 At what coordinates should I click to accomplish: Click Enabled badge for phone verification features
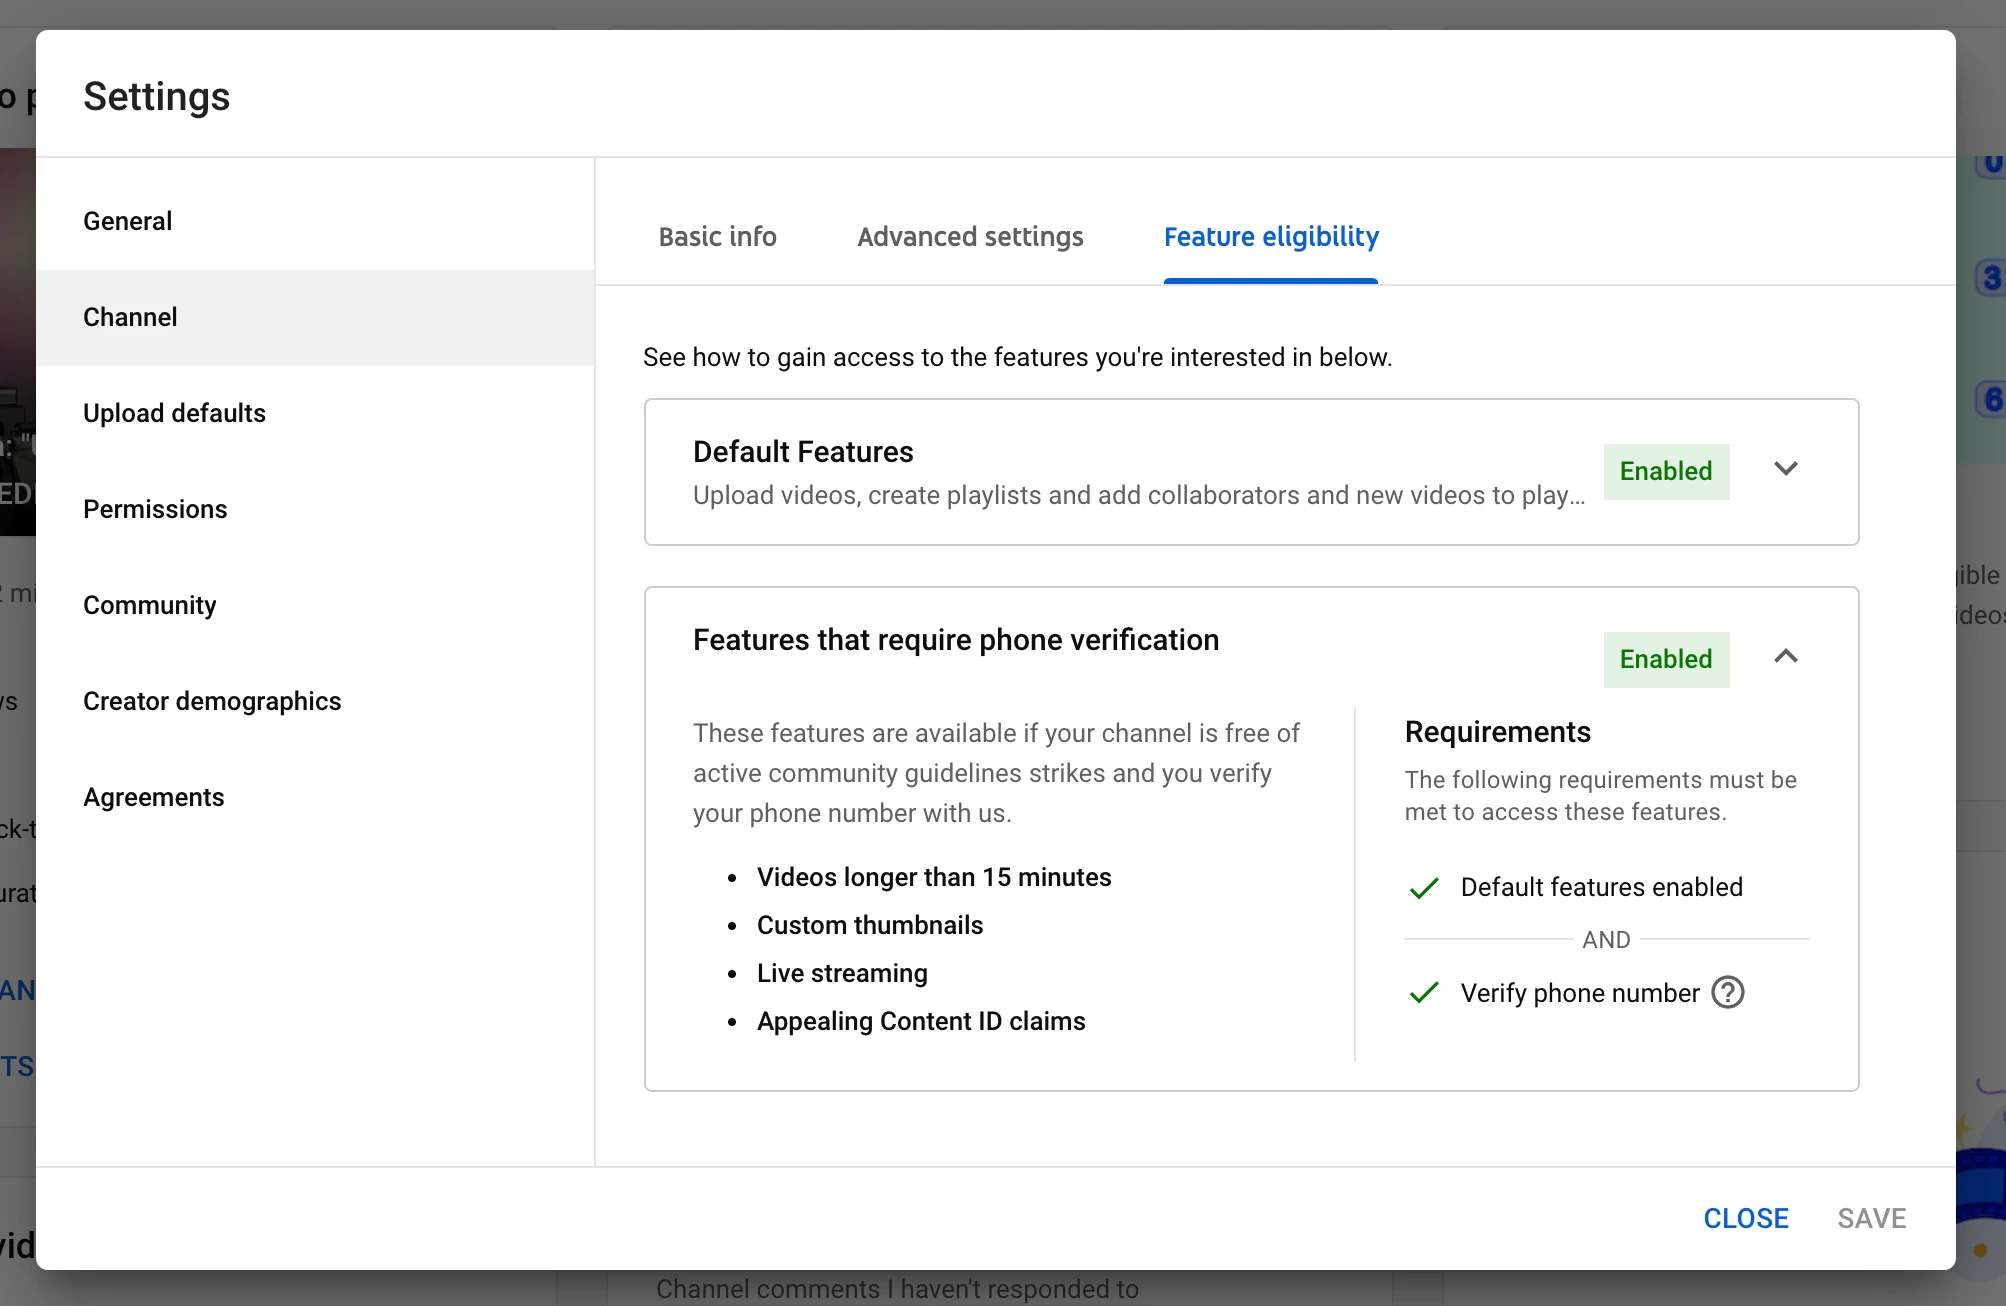1666,659
